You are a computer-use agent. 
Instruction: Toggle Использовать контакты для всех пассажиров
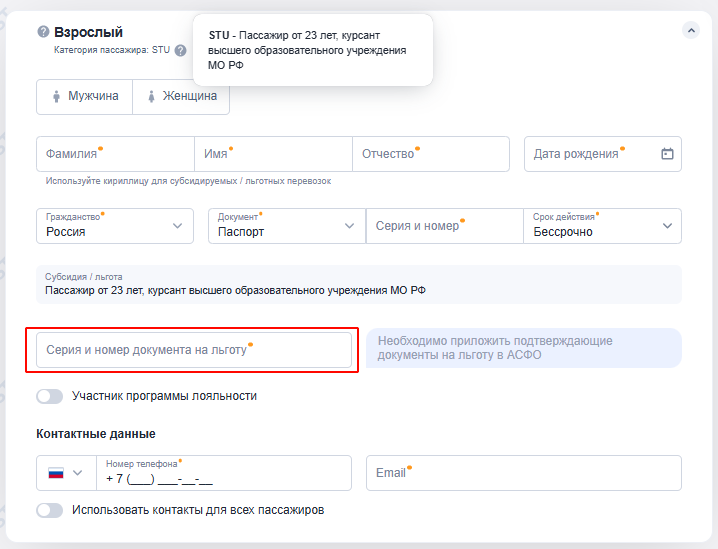49,510
